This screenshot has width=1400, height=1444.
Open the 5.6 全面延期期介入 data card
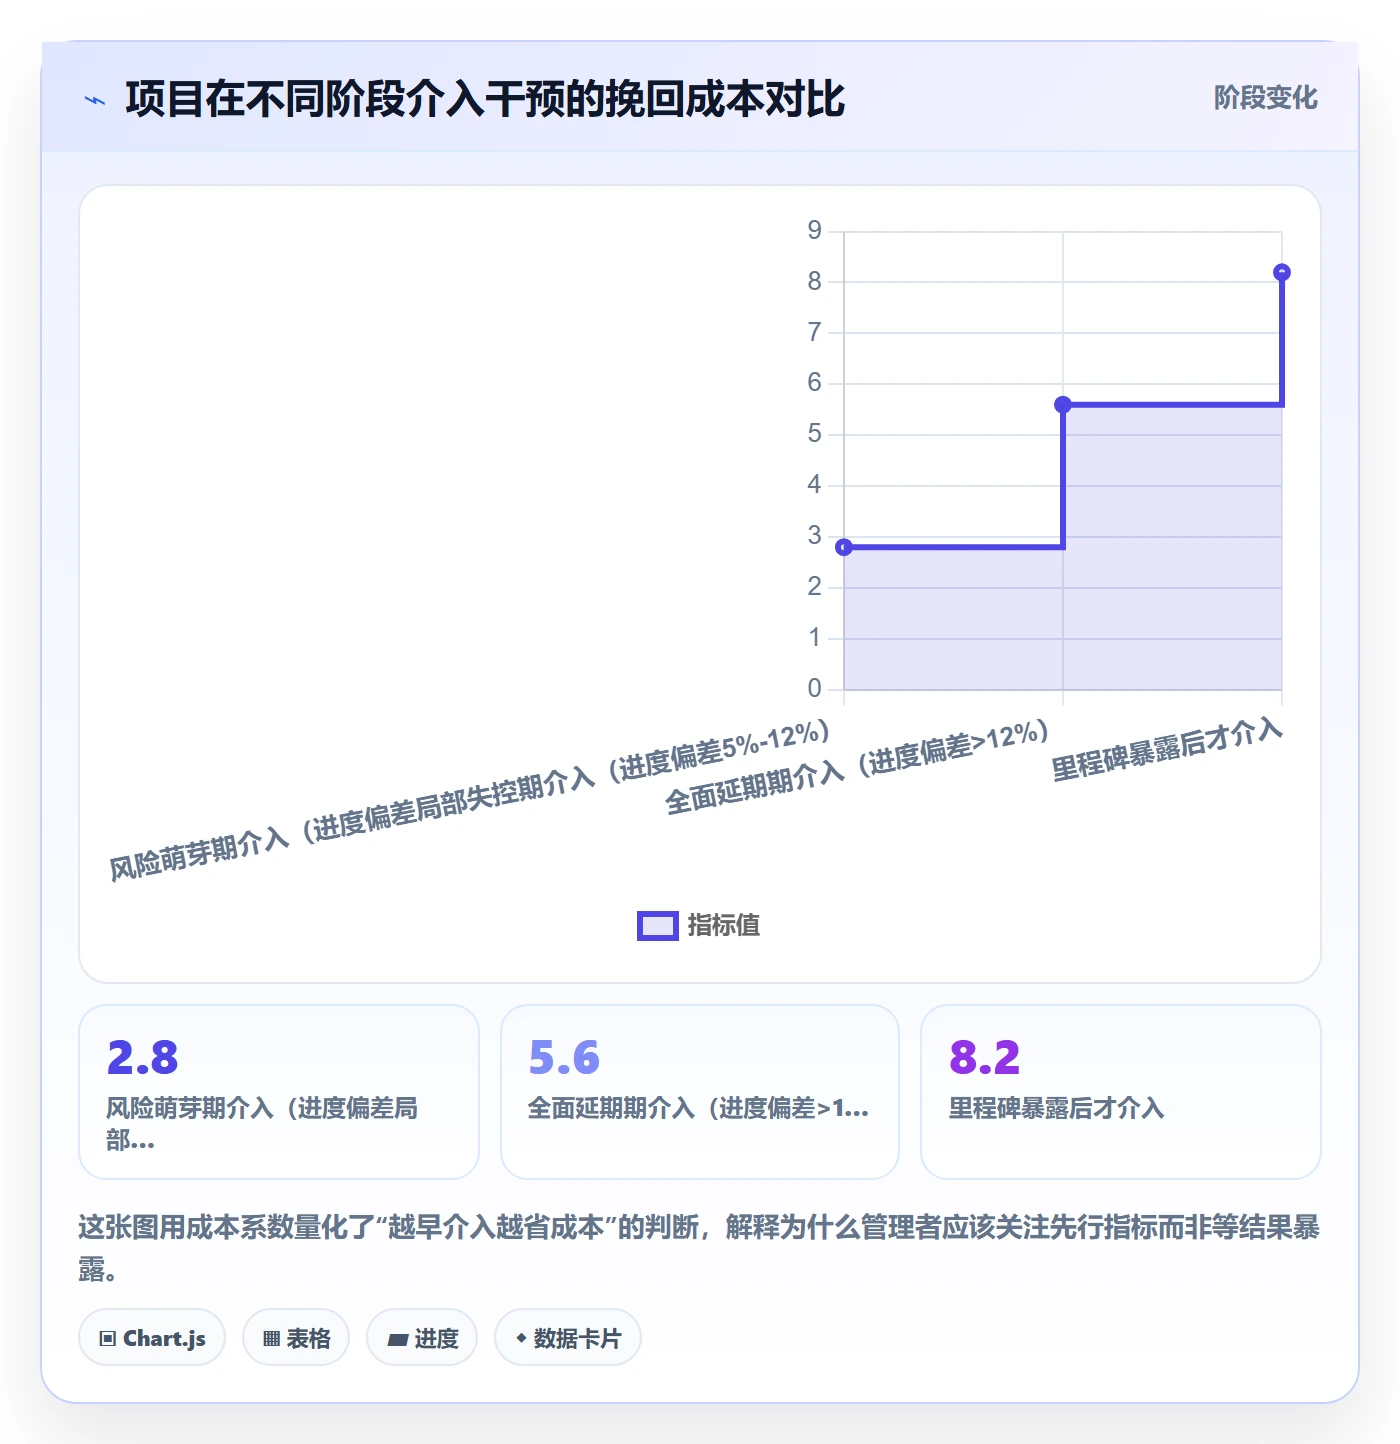tap(700, 1092)
